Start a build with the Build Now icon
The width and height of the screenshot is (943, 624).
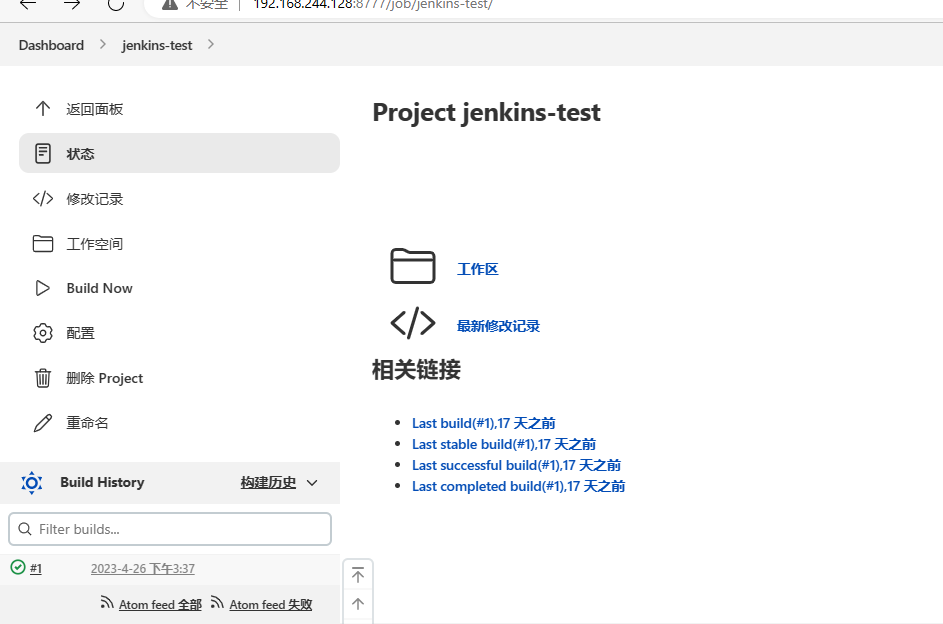coord(42,288)
